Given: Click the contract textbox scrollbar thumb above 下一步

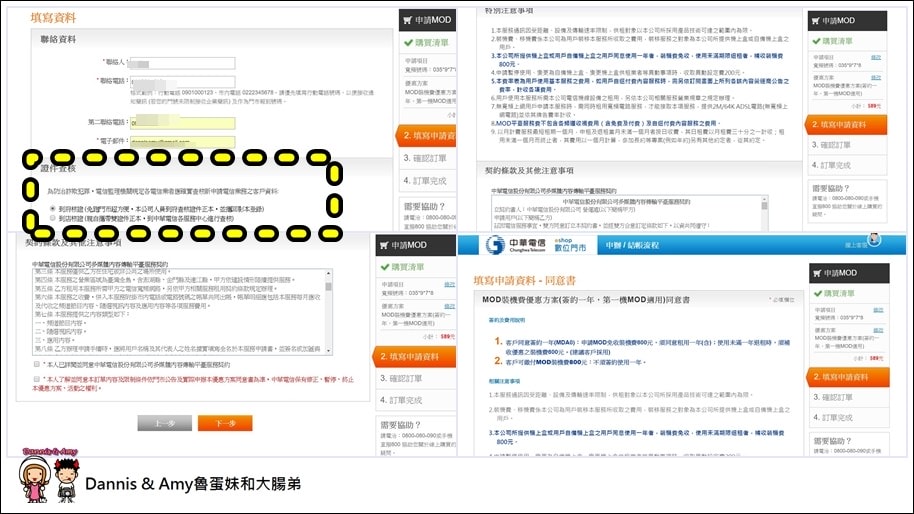Looking at the screenshot, I should 329,286.
